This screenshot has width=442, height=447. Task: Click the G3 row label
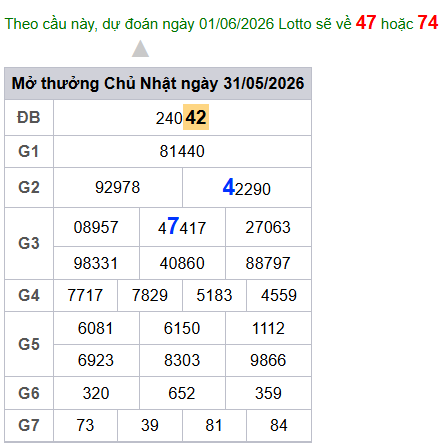tap(29, 243)
